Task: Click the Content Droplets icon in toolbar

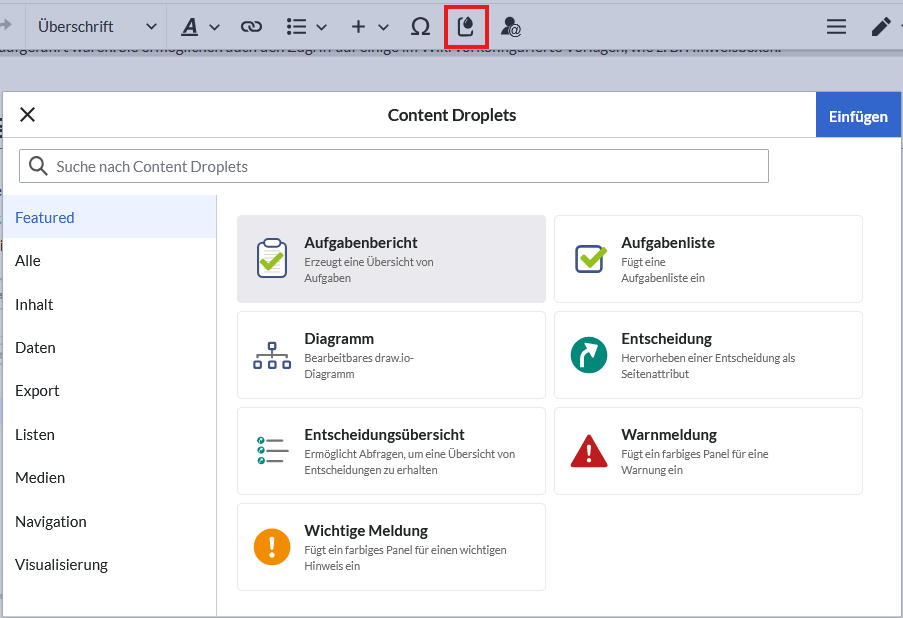Action: (x=465, y=27)
